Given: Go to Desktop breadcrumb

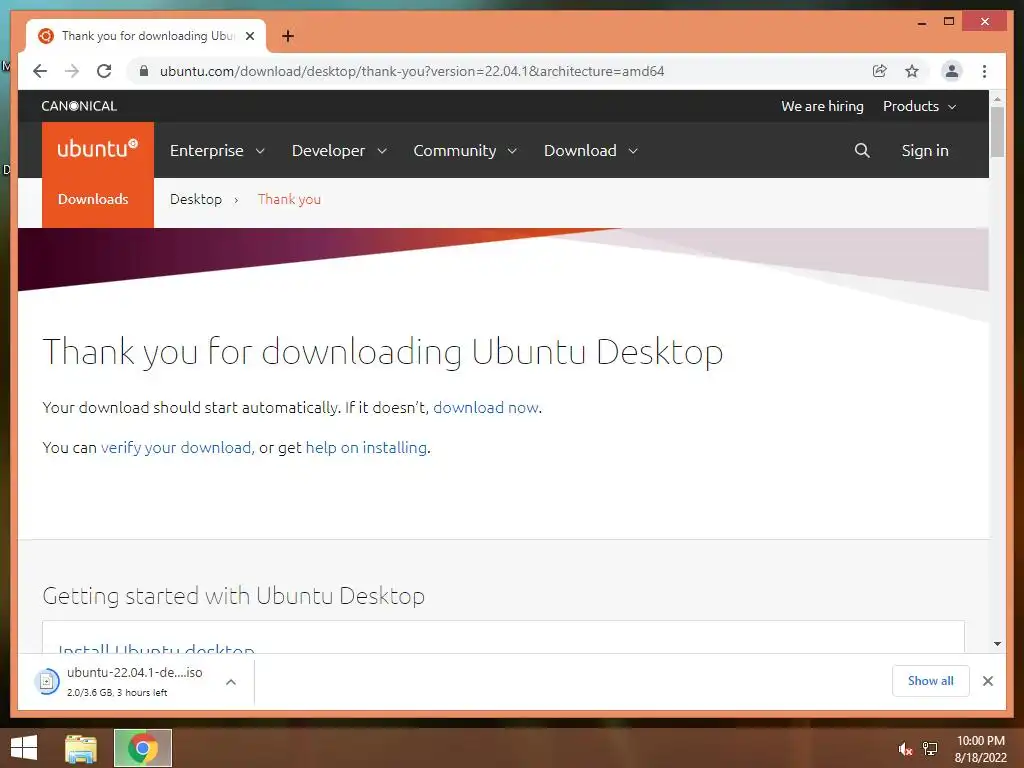Looking at the screenshot, I should click(196, 199).
